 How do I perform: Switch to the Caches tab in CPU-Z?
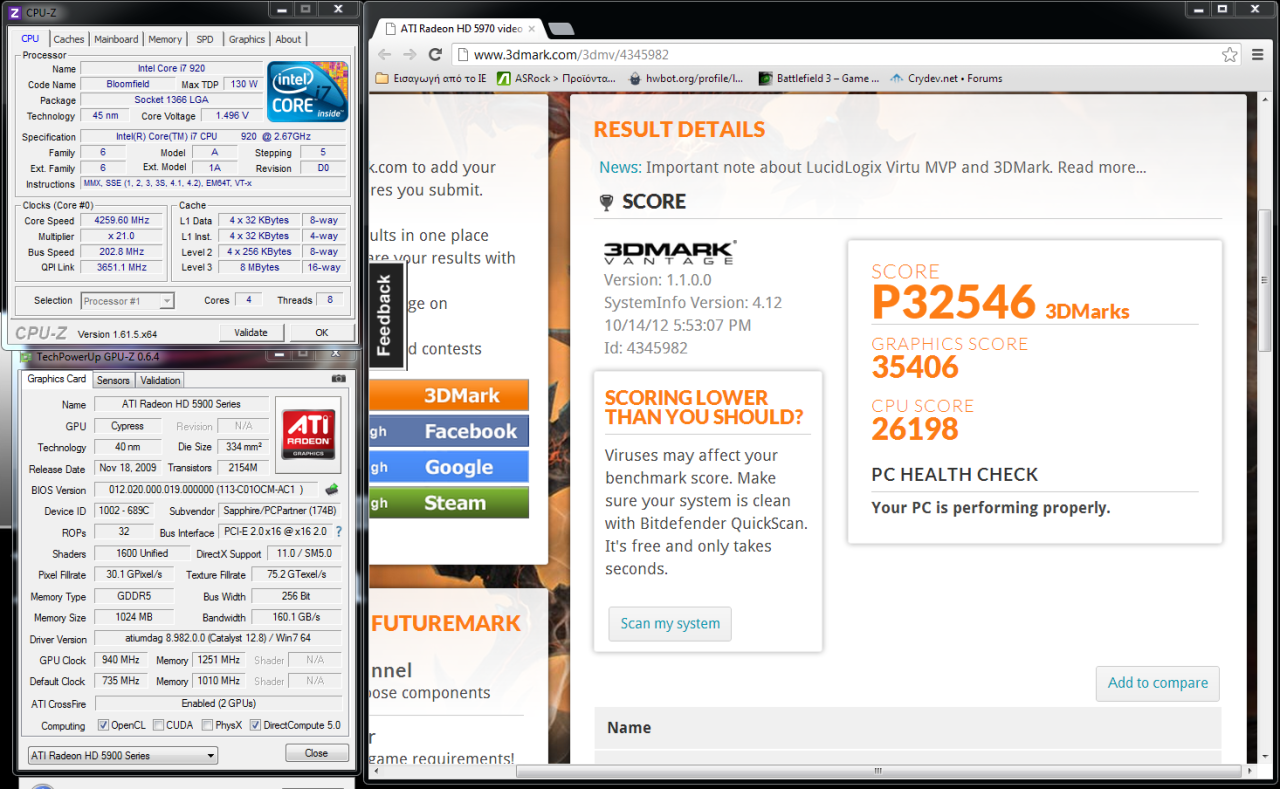(69, 39)
